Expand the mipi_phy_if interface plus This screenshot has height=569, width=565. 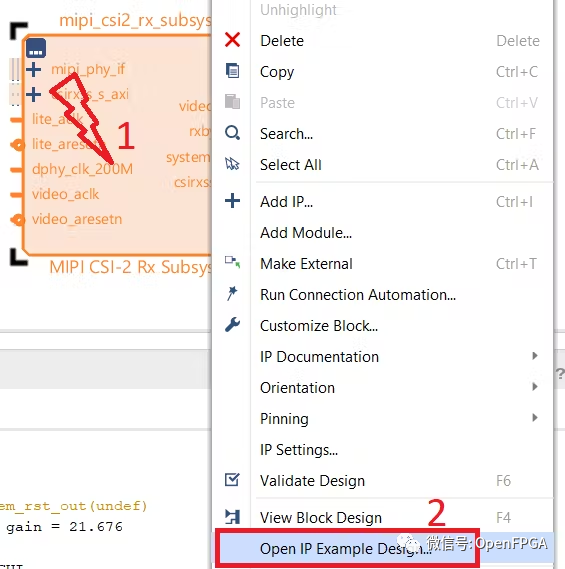point(33,69)
